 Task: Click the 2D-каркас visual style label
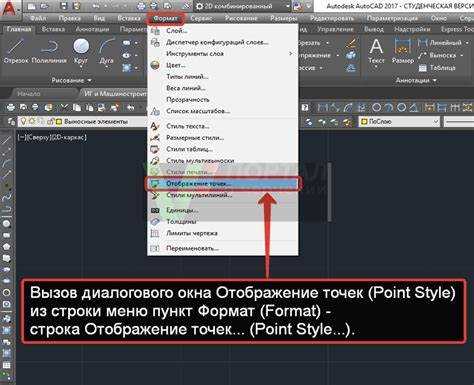pos(69,137)
